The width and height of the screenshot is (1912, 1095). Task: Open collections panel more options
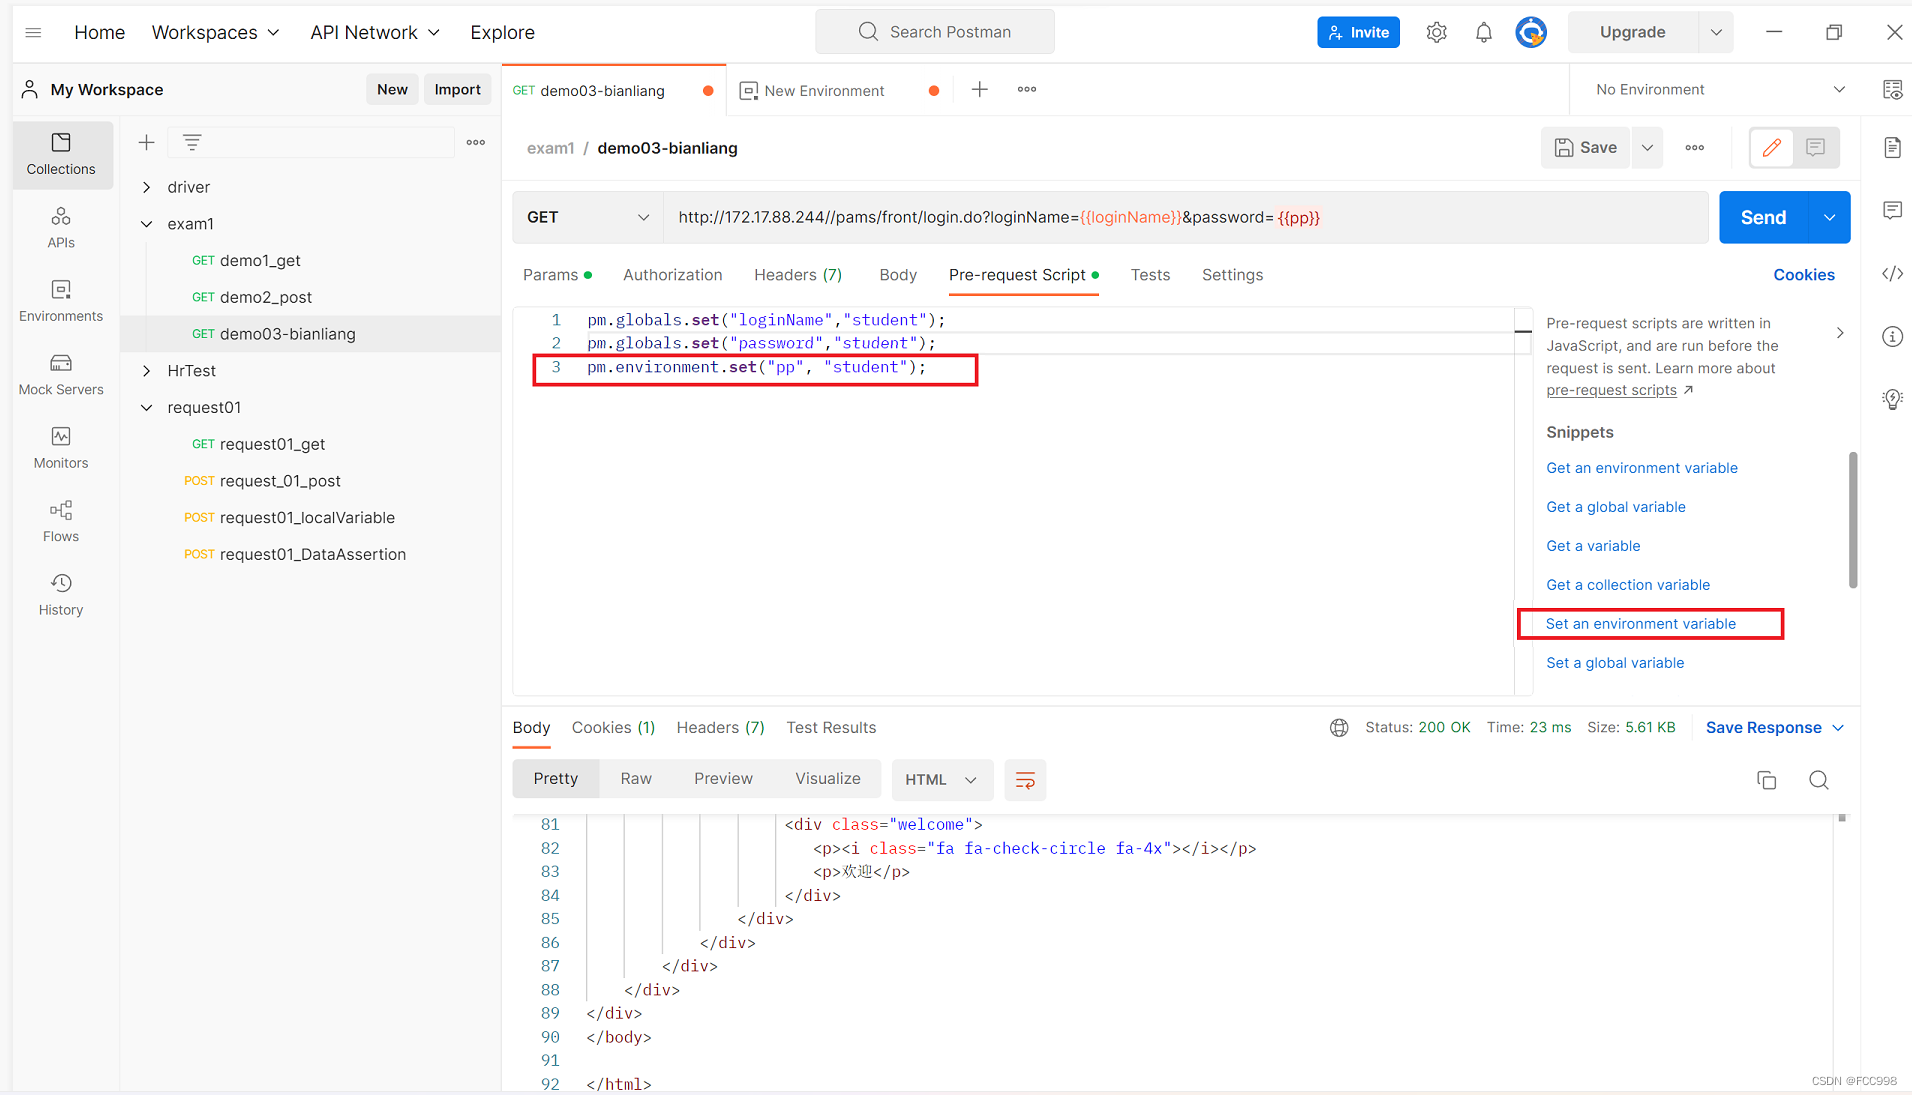(476, 142)
